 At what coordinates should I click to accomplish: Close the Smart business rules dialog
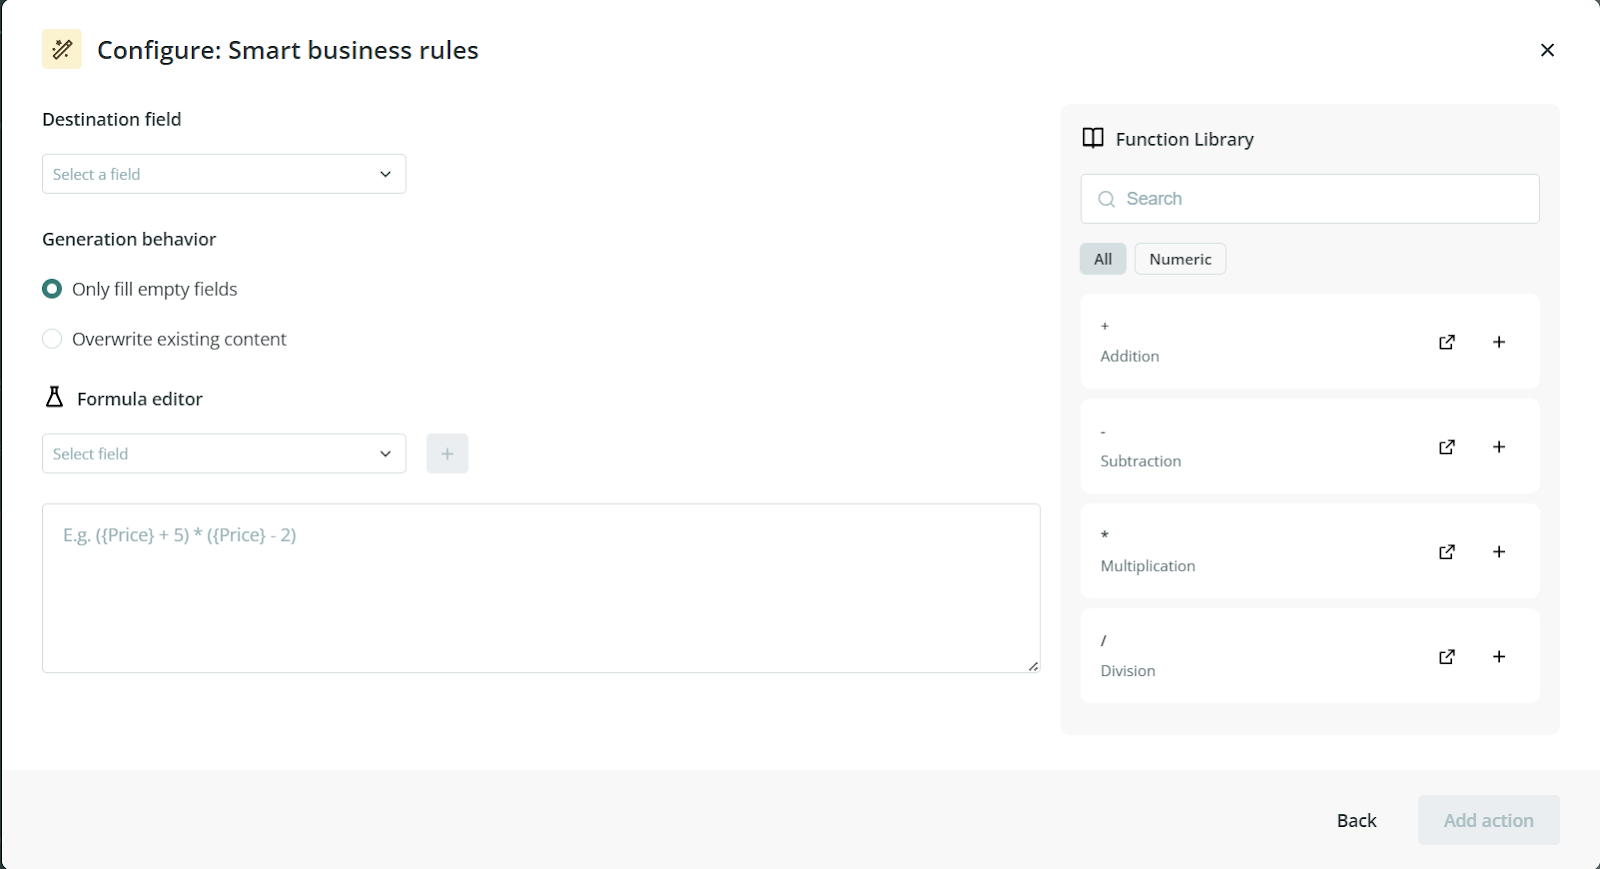click(1547, 50)
